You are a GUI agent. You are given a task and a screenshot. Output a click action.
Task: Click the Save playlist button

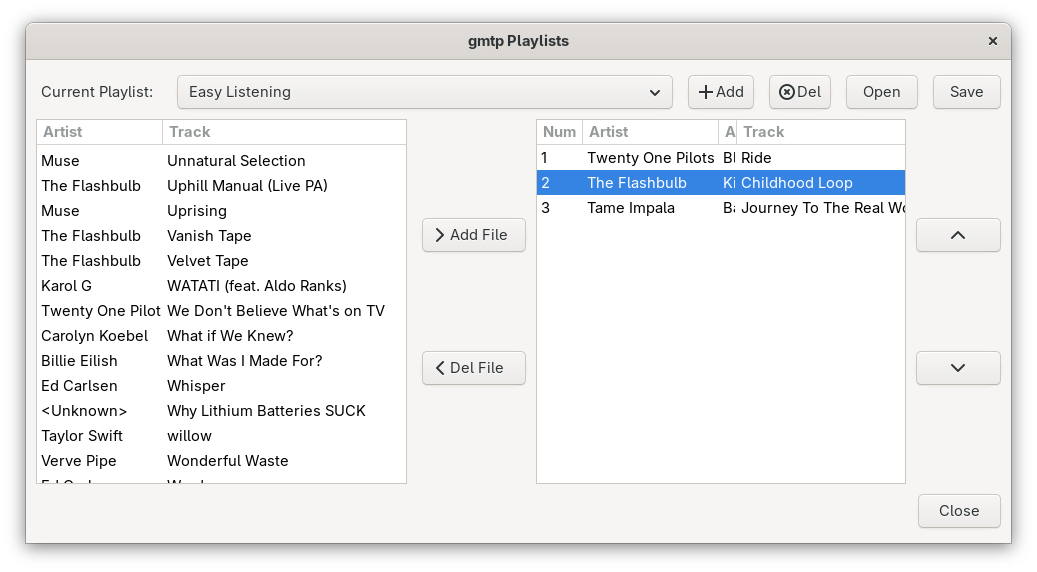[966, 92]
